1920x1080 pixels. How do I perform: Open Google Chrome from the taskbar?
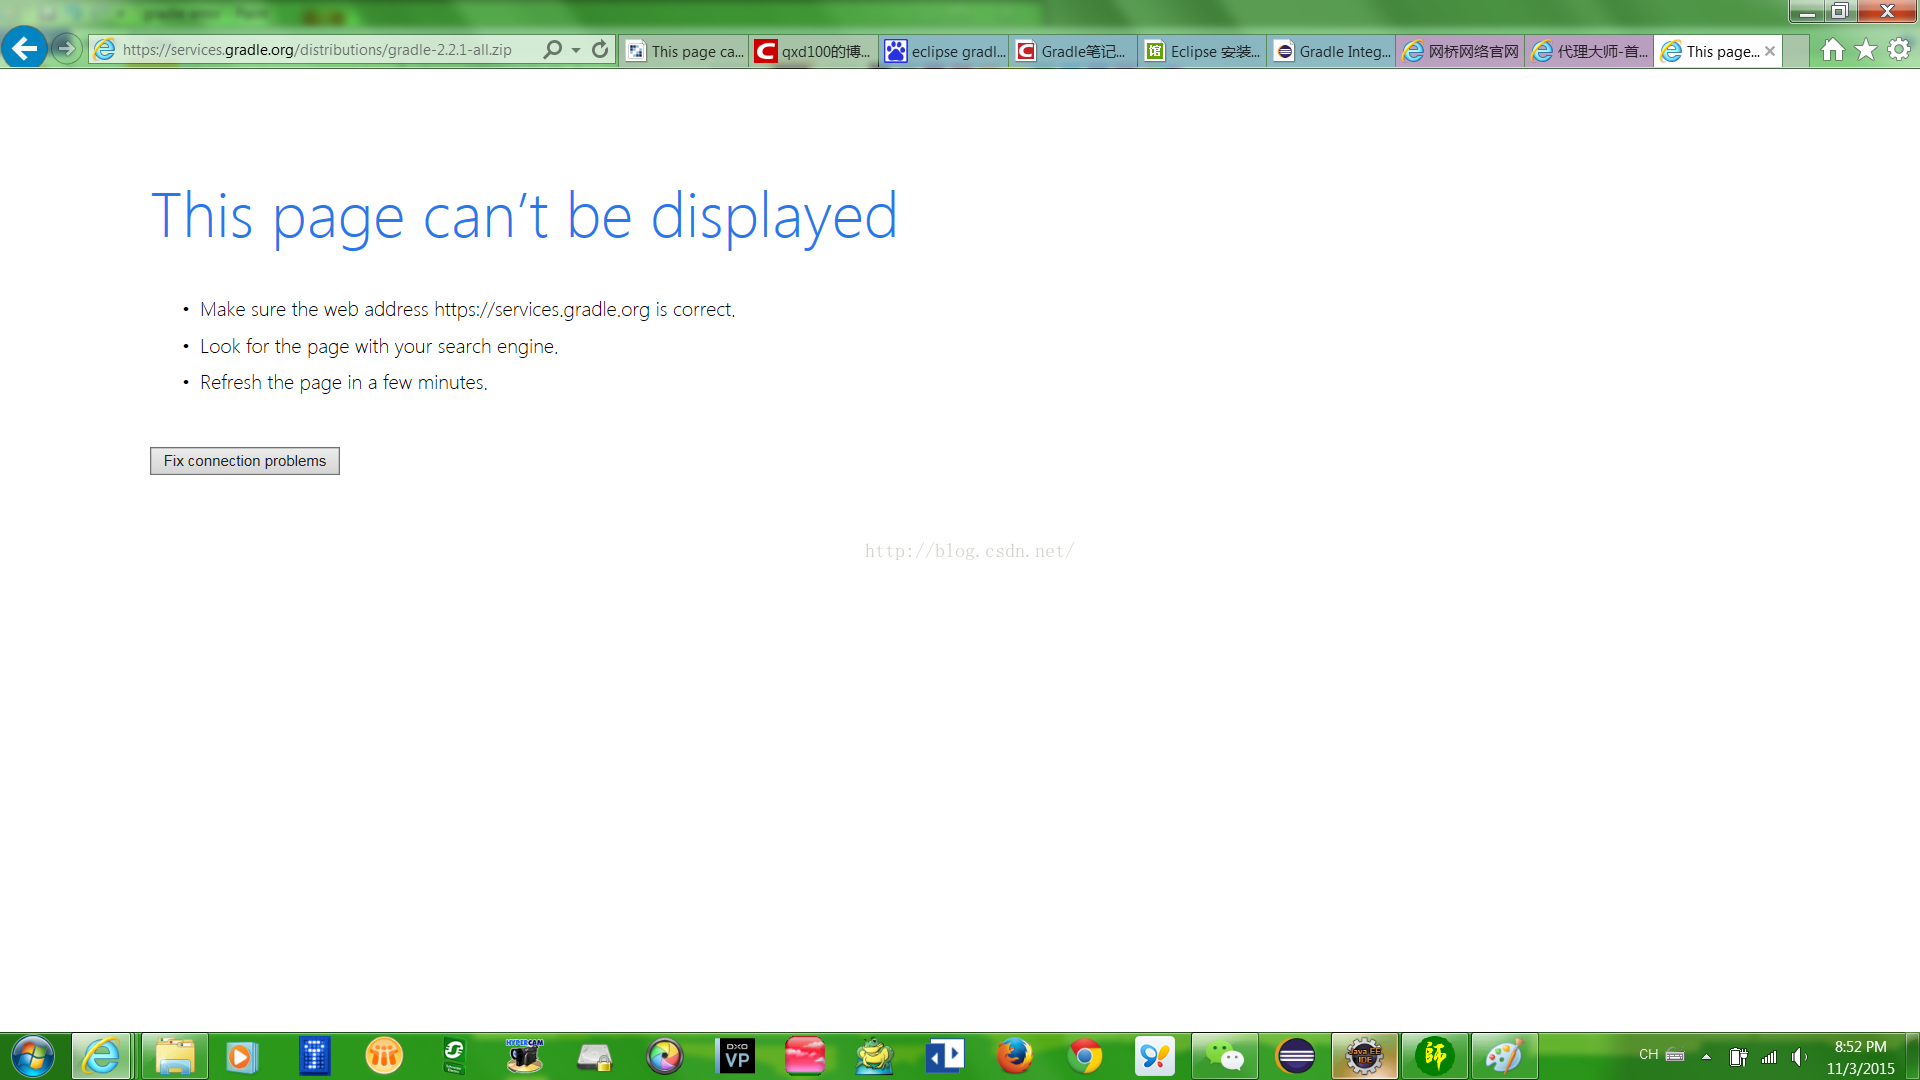tap(1085, 1056)
